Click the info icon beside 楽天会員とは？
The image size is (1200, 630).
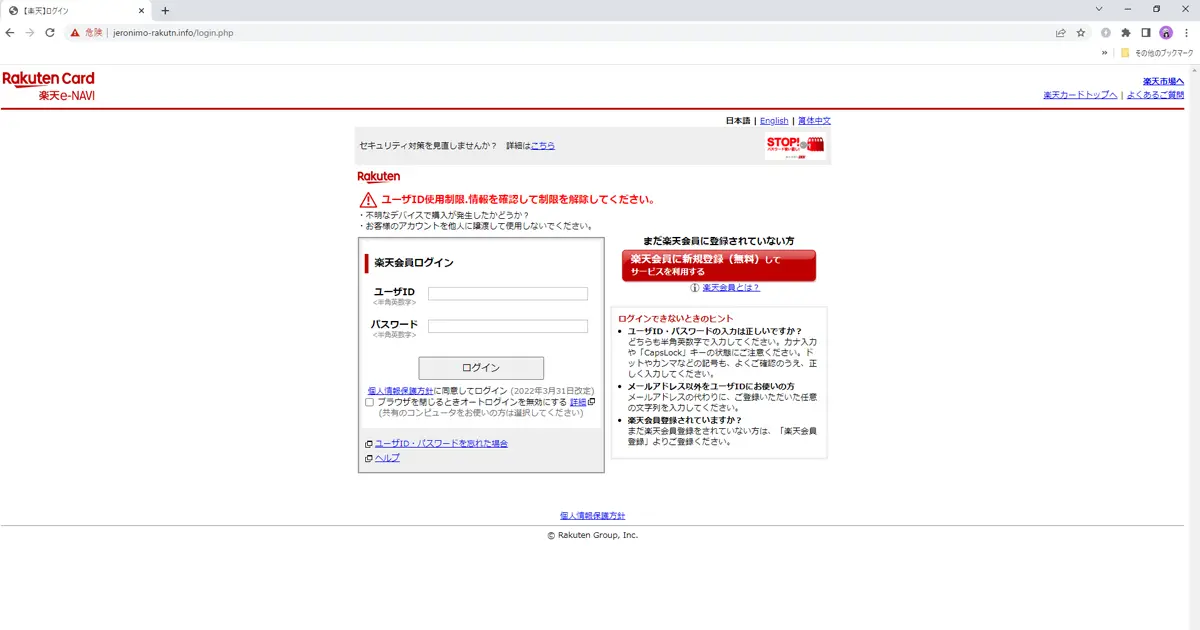click(694, 288)
